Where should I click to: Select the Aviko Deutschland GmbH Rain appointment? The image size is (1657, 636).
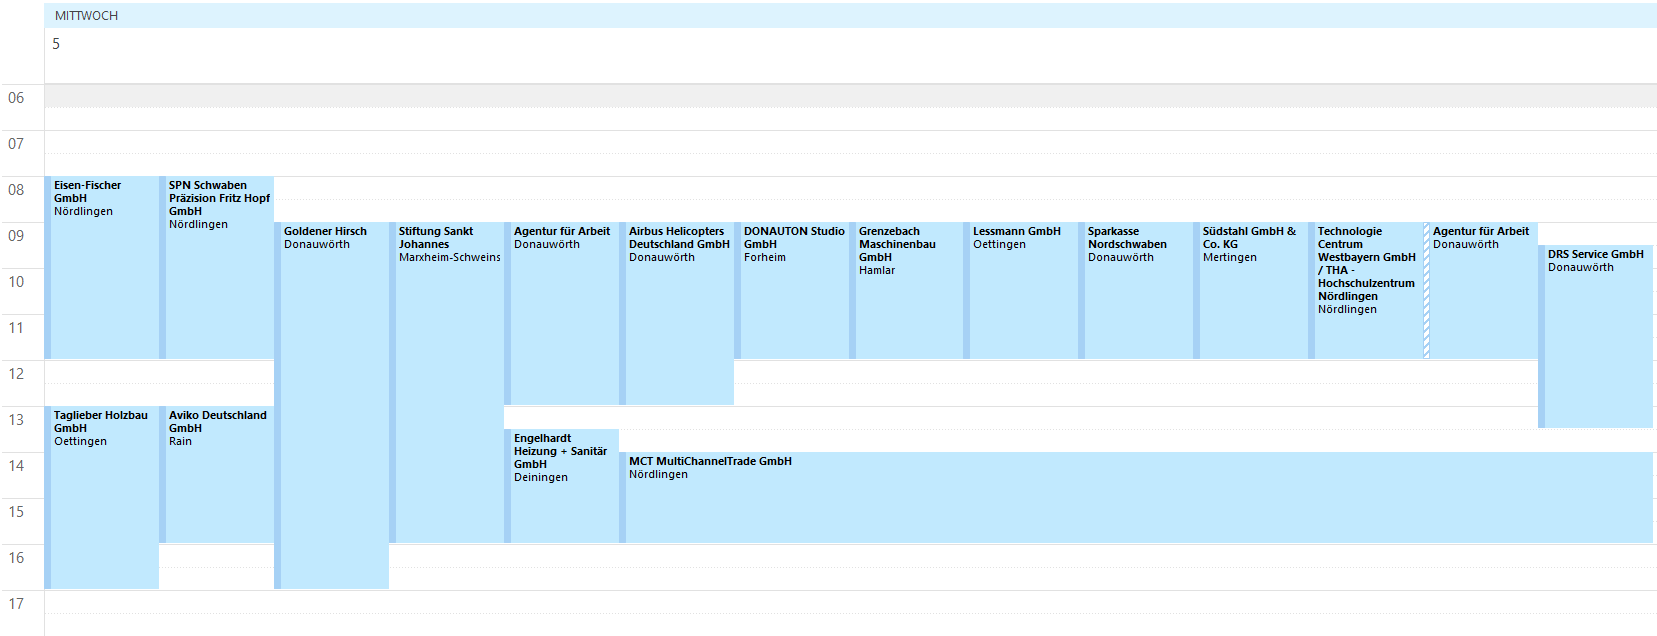(217, 474)
